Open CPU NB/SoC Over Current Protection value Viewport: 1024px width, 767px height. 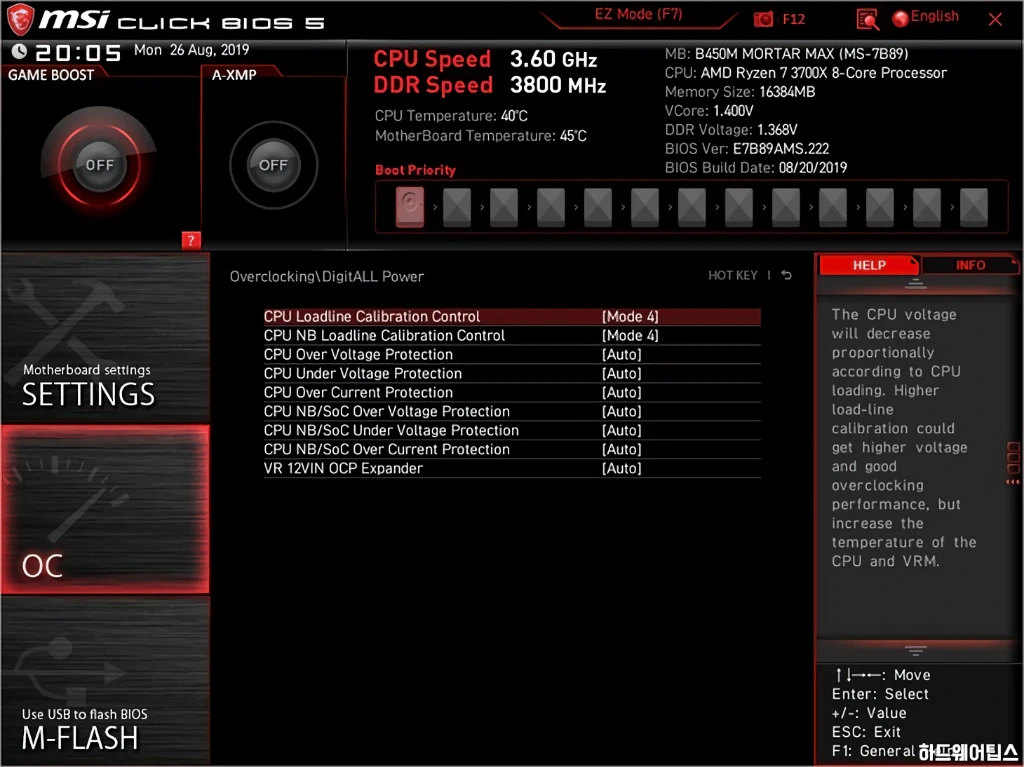click(622, 449)
